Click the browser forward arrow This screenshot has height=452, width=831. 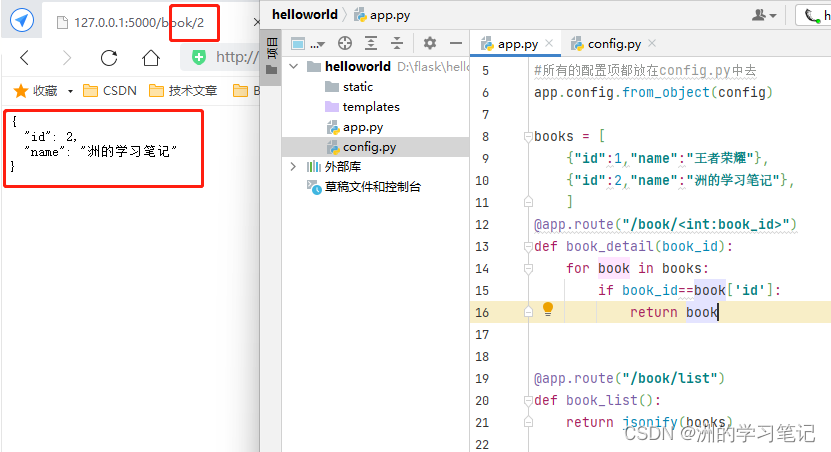click(67, 57)
